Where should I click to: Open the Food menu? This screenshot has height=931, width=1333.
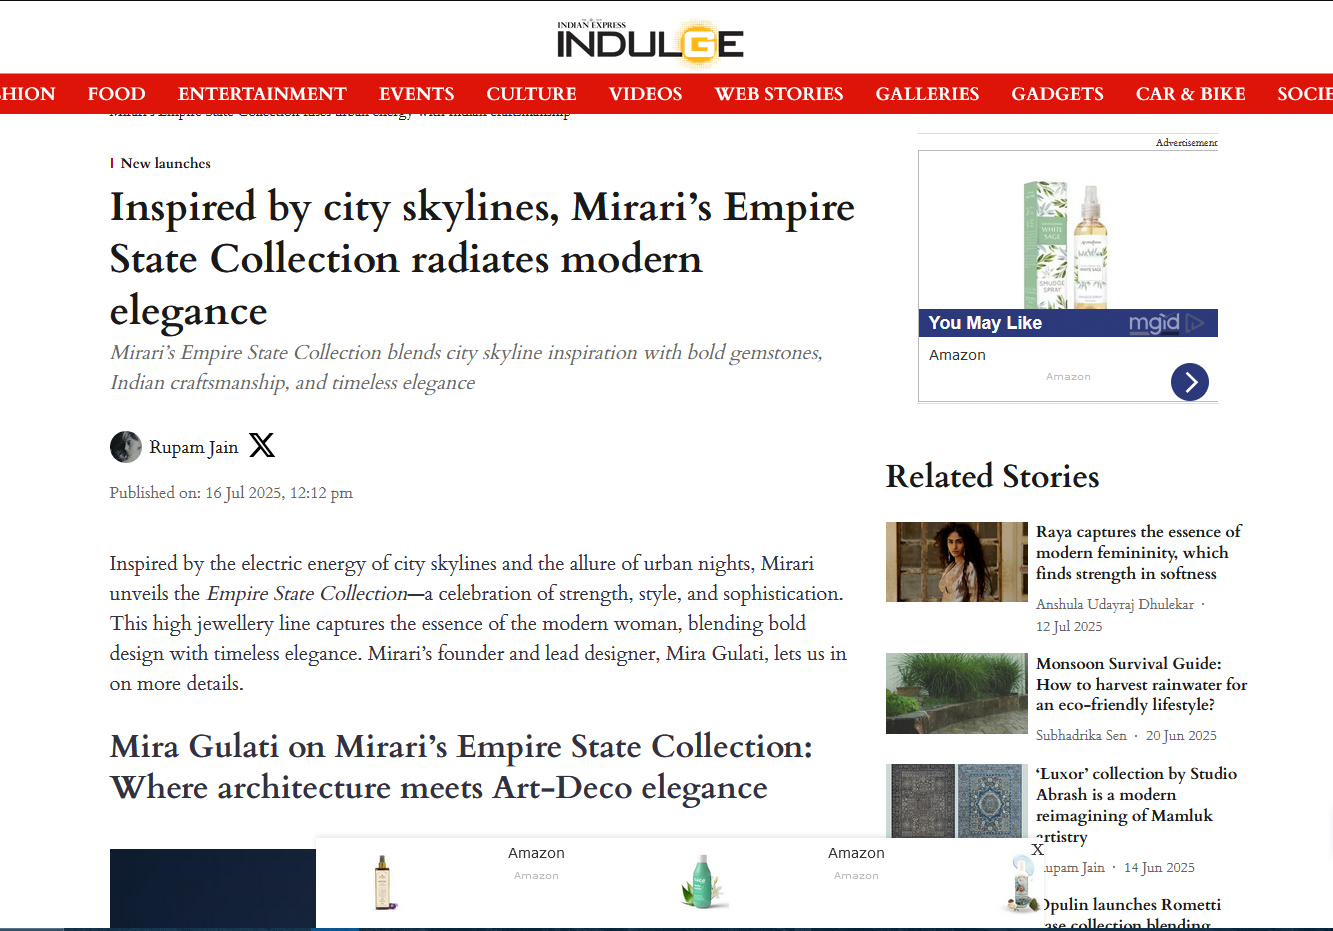117,94
